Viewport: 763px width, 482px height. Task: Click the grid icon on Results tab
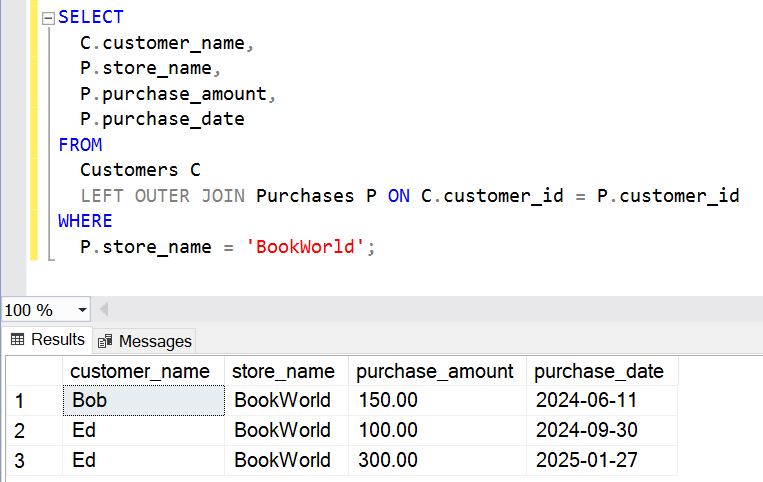tap(17, 340)
